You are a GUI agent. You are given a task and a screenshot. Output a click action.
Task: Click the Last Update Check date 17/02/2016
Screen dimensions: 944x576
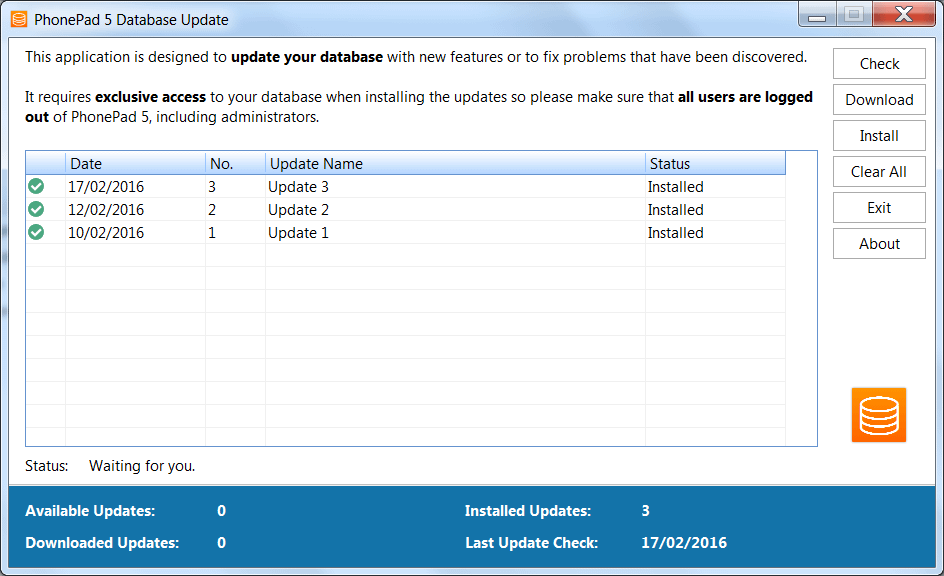[x=684, y=543]
